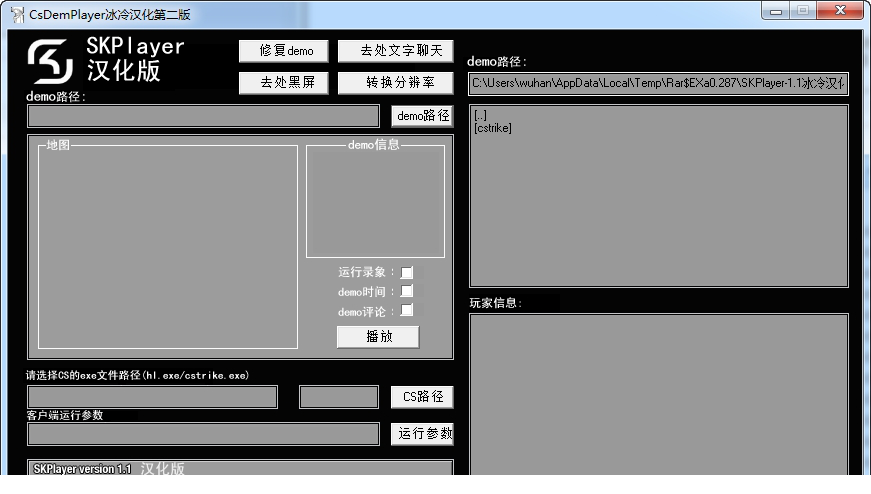Click the 修复demo button
The width and height of the screenshot is (871, 494).
click(x=284, y=51)
